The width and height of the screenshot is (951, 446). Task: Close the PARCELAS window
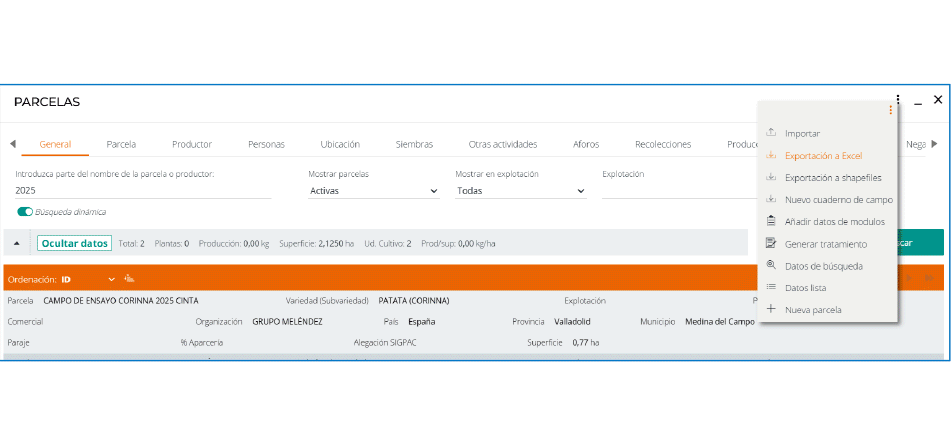pos(938,100)
